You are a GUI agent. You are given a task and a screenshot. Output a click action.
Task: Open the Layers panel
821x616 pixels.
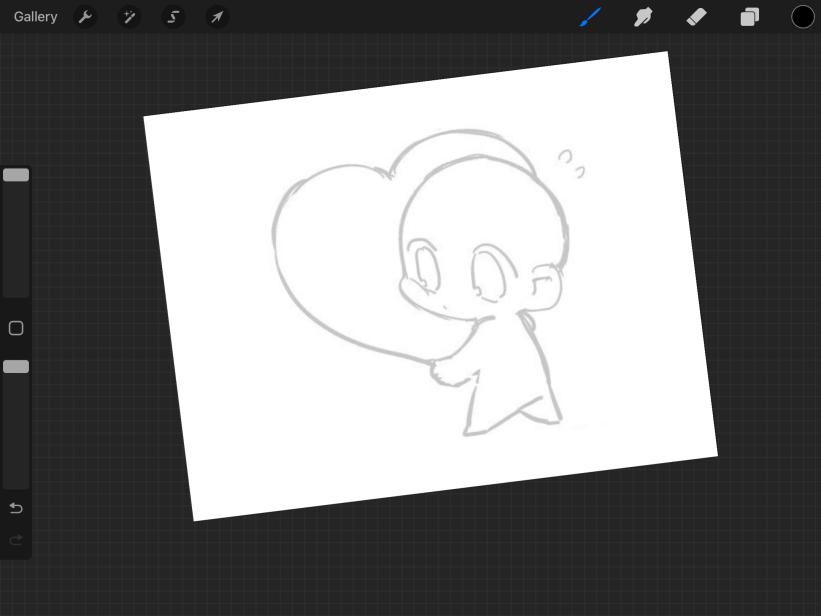750,17
